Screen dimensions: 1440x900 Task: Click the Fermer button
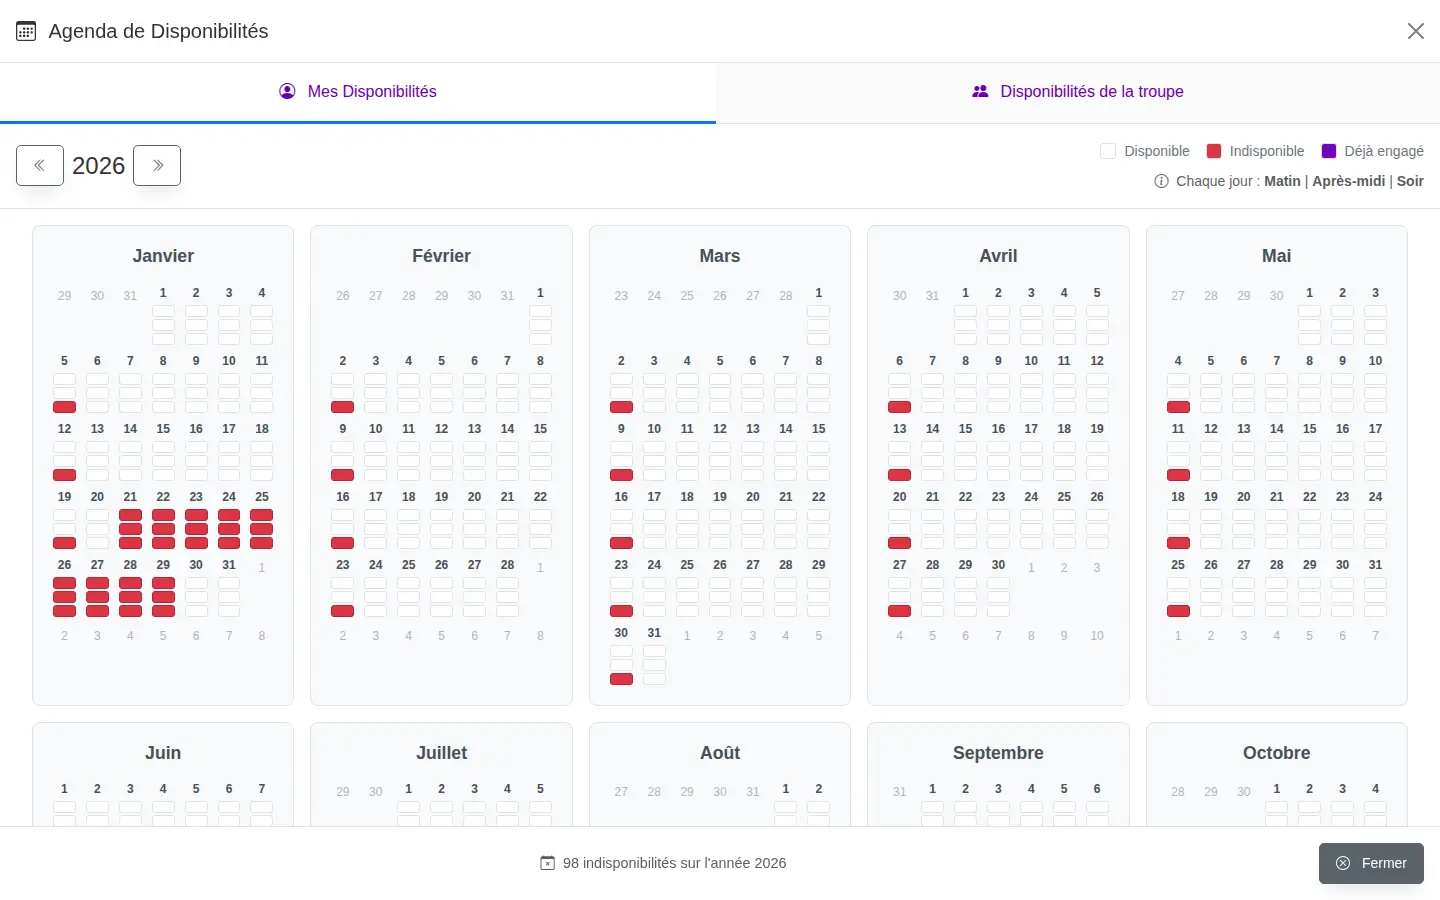pos(1371,863)
